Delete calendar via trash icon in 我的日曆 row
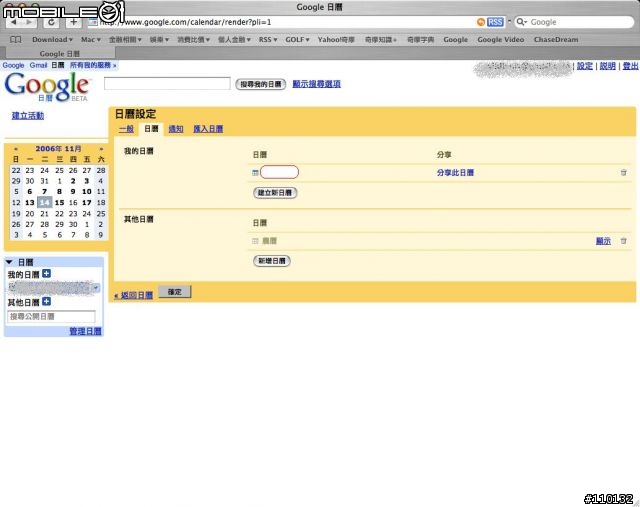 (623, 173)
